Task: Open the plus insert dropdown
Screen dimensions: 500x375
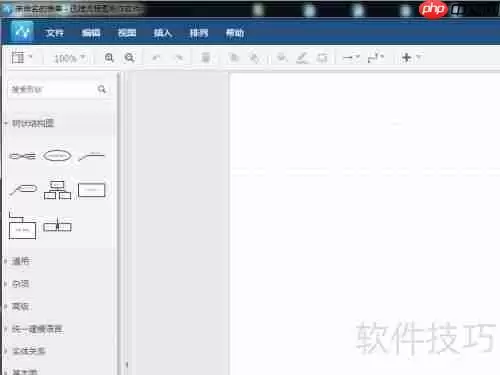Action: (412, 58)
